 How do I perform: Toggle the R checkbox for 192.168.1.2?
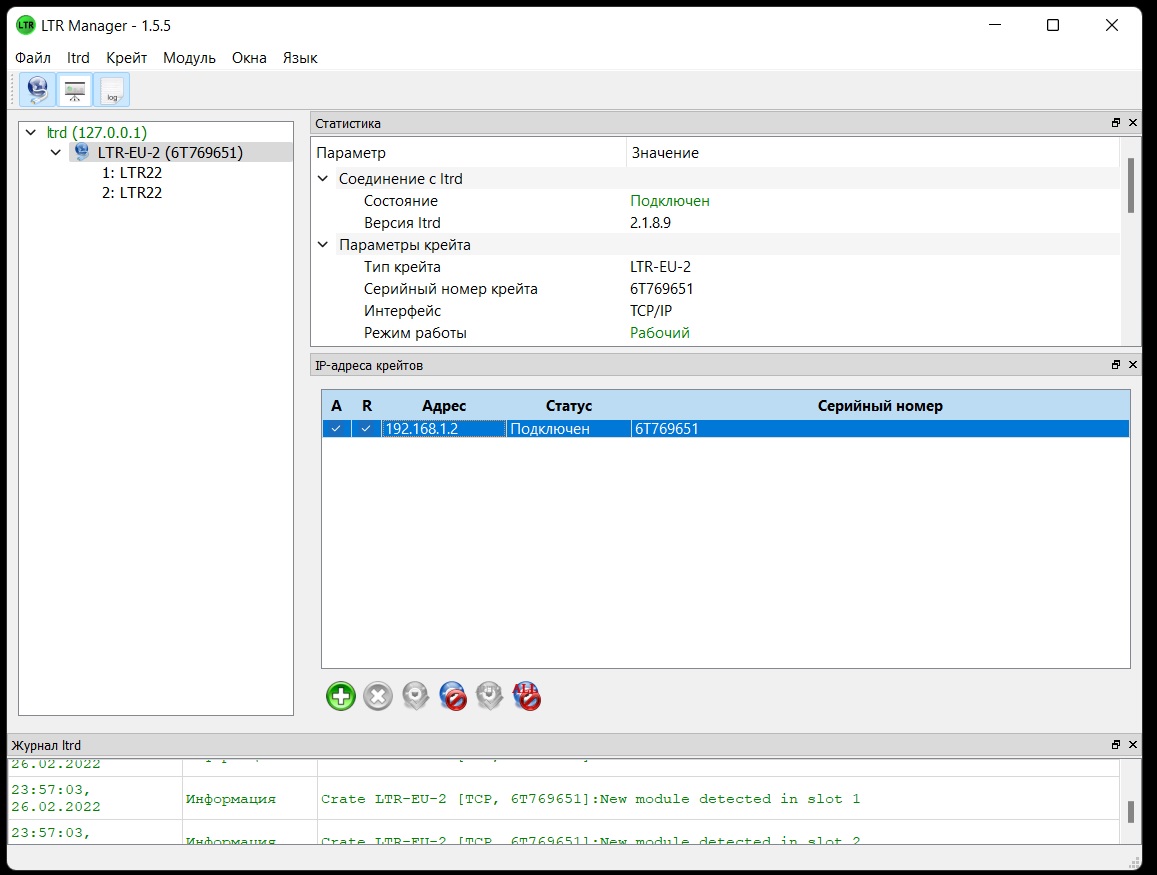pos(366,429)
